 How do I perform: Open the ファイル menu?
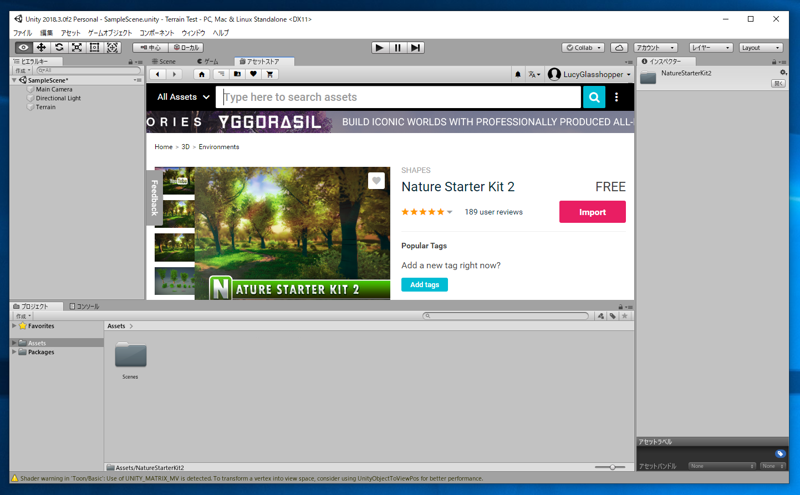point(22,33)
